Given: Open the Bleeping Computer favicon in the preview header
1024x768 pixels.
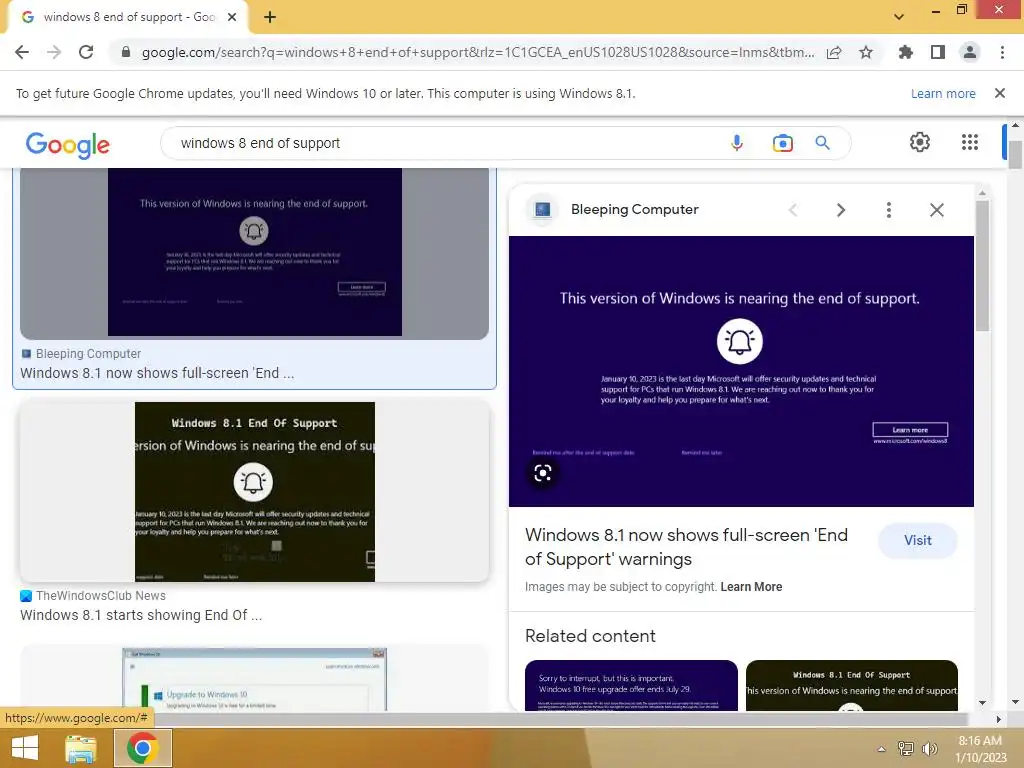Looking at the screenshot, I should click(x=542, y=210).
